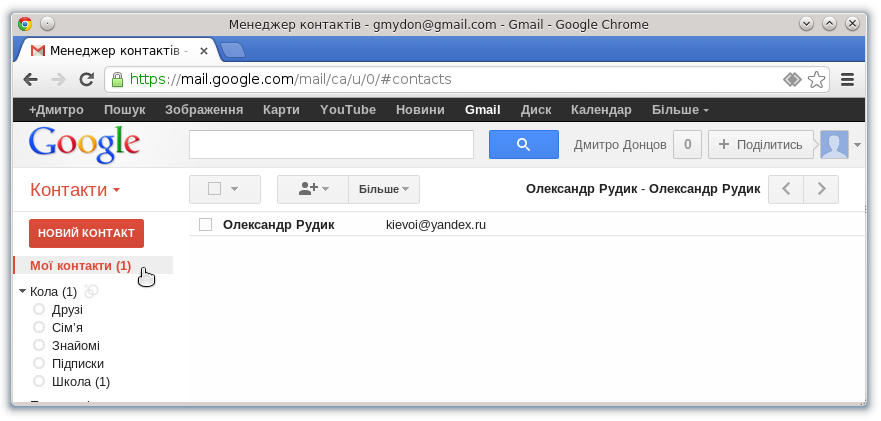This screenshot has height=421, width=881.
Task: Reload the page with the refresh icon
Action: click(86, 79)
